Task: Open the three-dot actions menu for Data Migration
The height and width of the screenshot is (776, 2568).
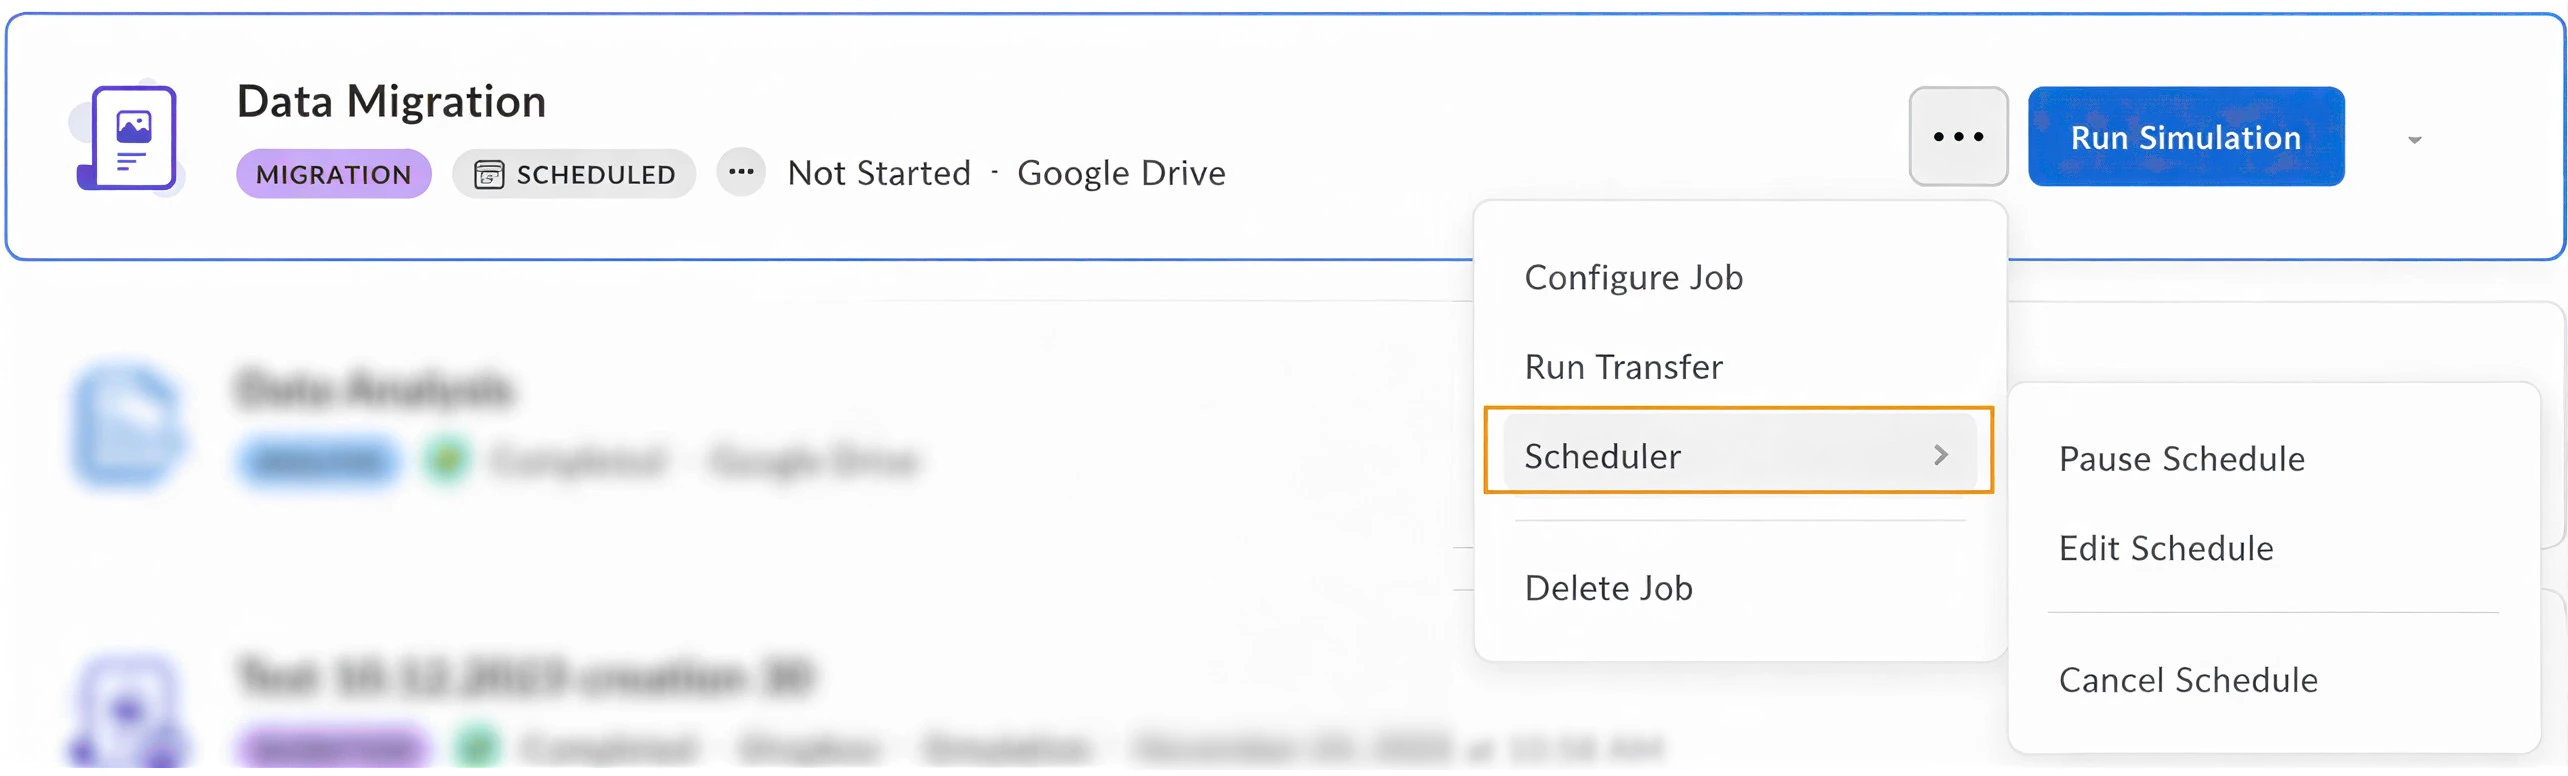Action: point(1957,137)
